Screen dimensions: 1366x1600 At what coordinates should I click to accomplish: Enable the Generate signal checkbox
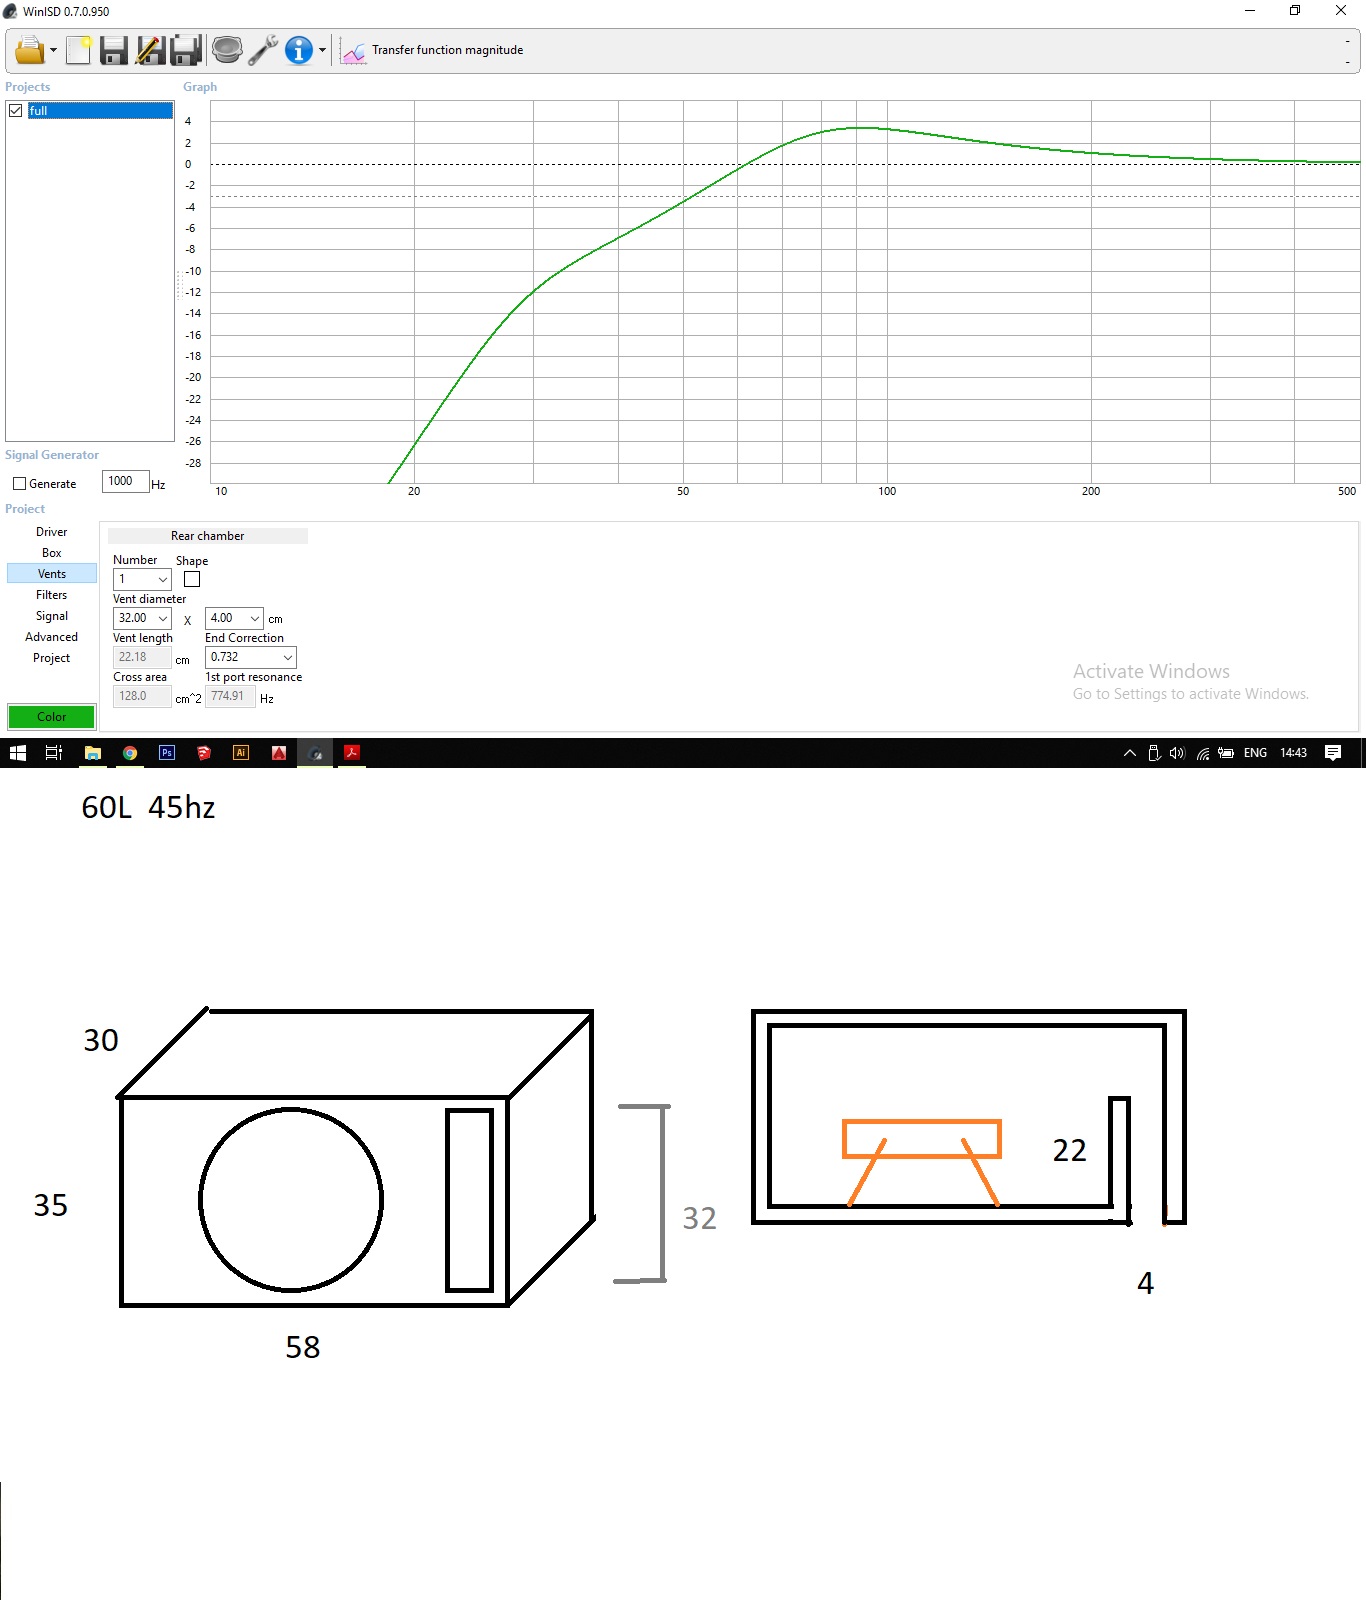[x=19, y=484]
